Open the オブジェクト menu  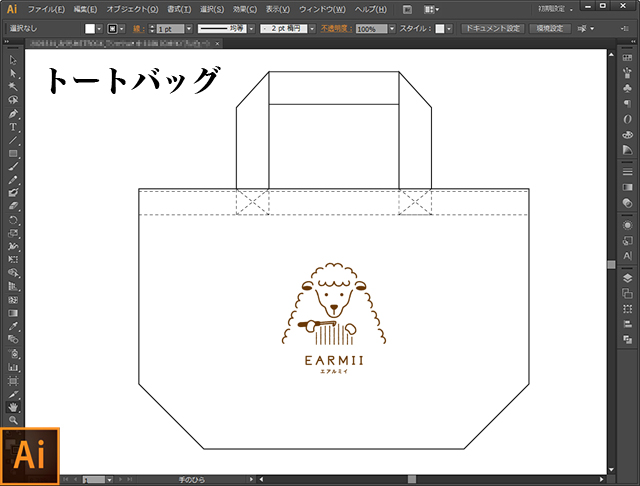132,9
